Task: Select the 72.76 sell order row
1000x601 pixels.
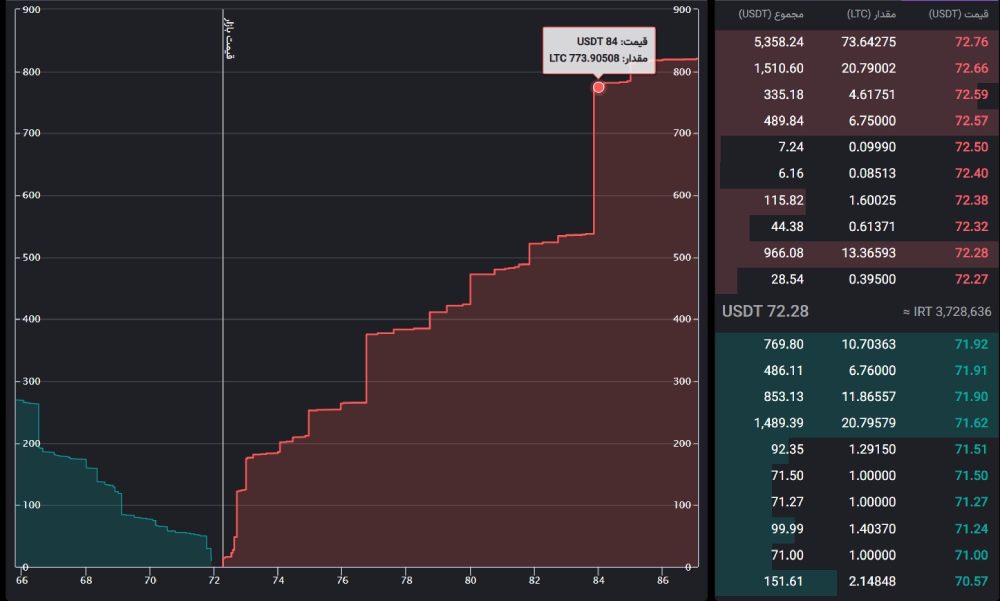Action: pos(856,42)
